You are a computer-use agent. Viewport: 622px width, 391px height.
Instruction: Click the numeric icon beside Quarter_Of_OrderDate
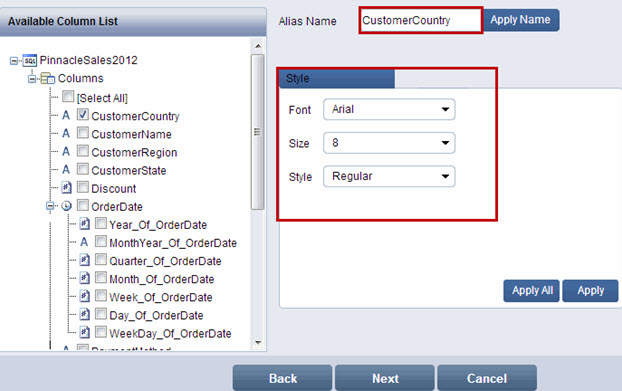click(x=84, y=260)
